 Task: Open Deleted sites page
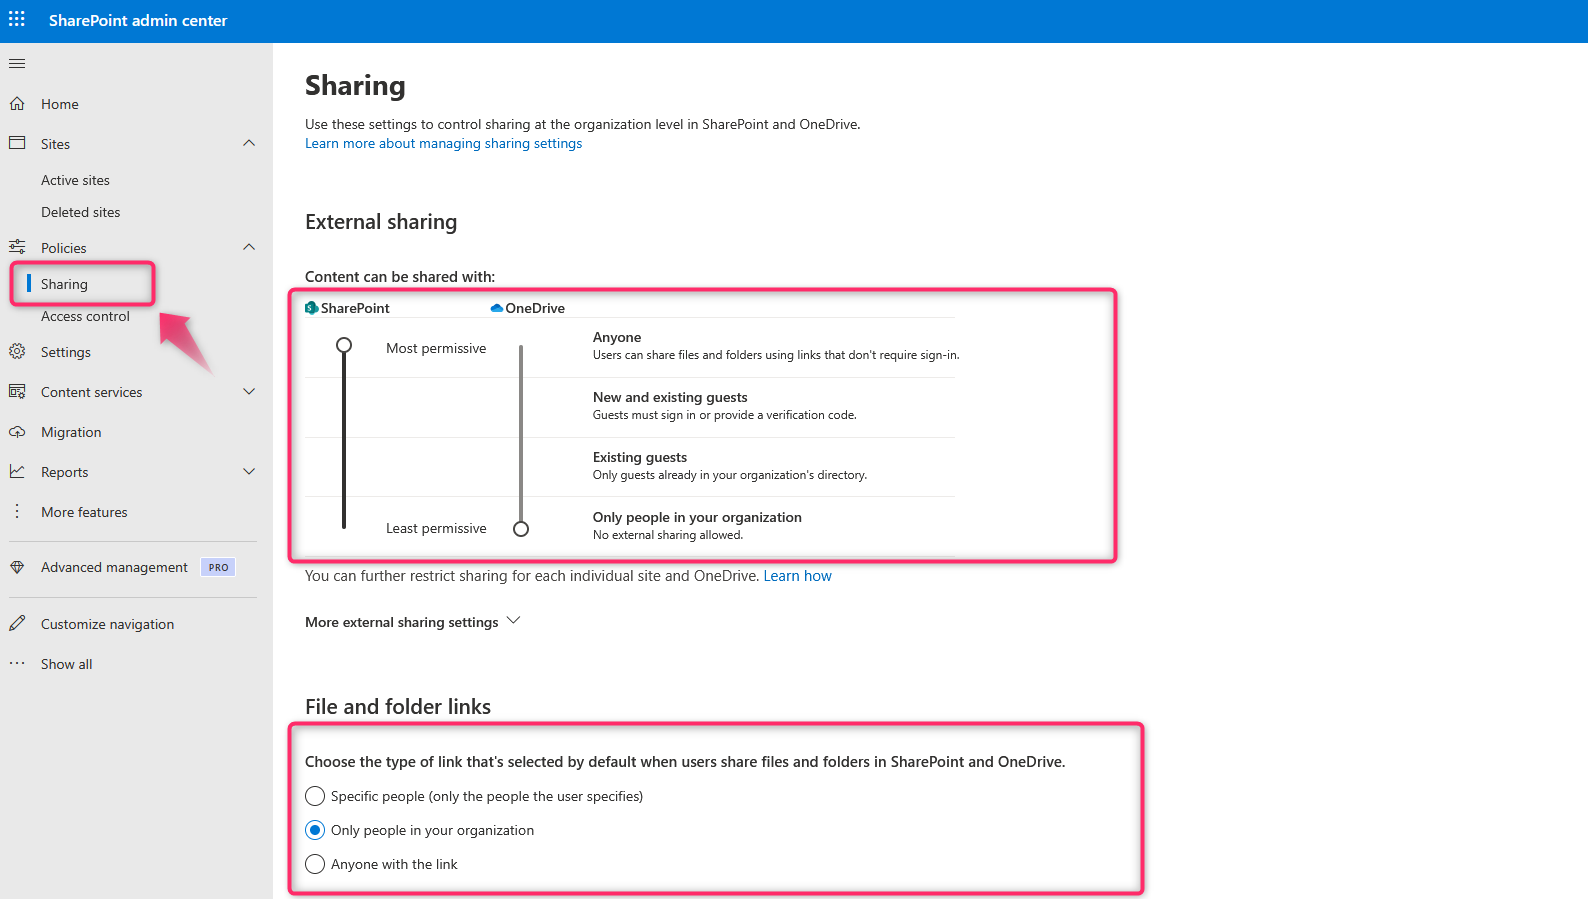pyautogui.click(x=80, y=212)
